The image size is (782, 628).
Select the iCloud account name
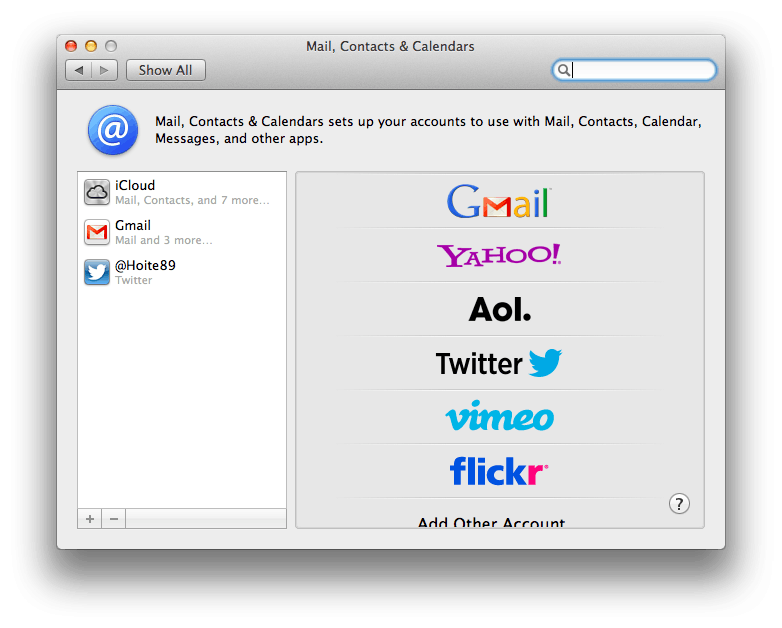[x=135, y=186]
